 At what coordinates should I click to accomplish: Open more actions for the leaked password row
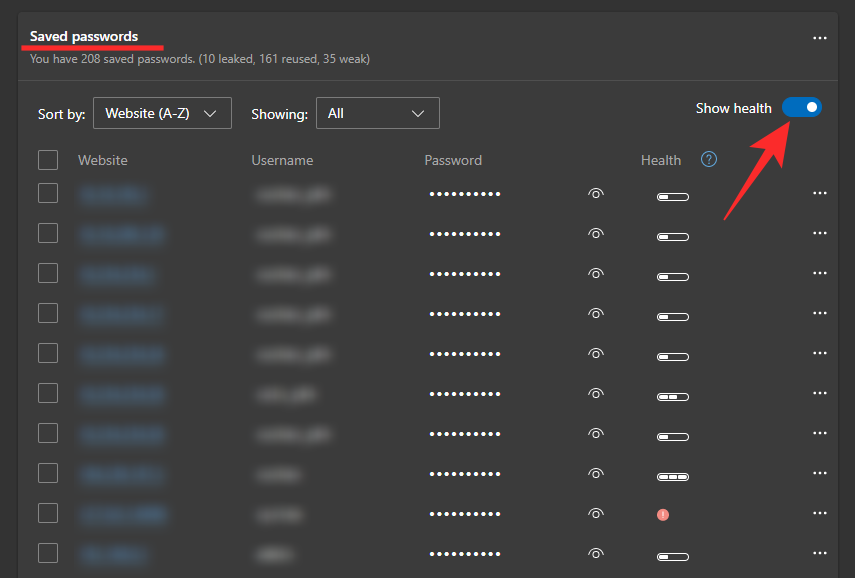tap(819, 514)
